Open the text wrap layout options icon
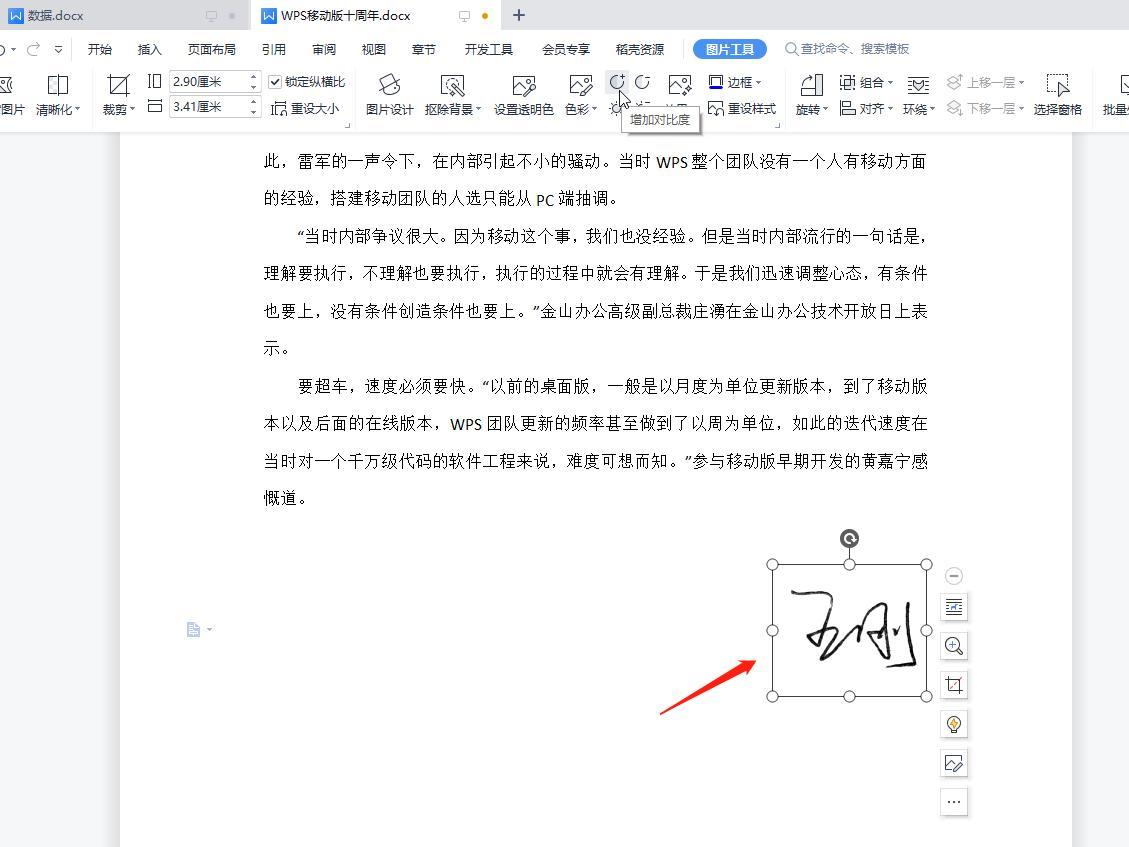Image resolution: width=1129 pixels, height=847 pixels. click(x=954, y=607)
